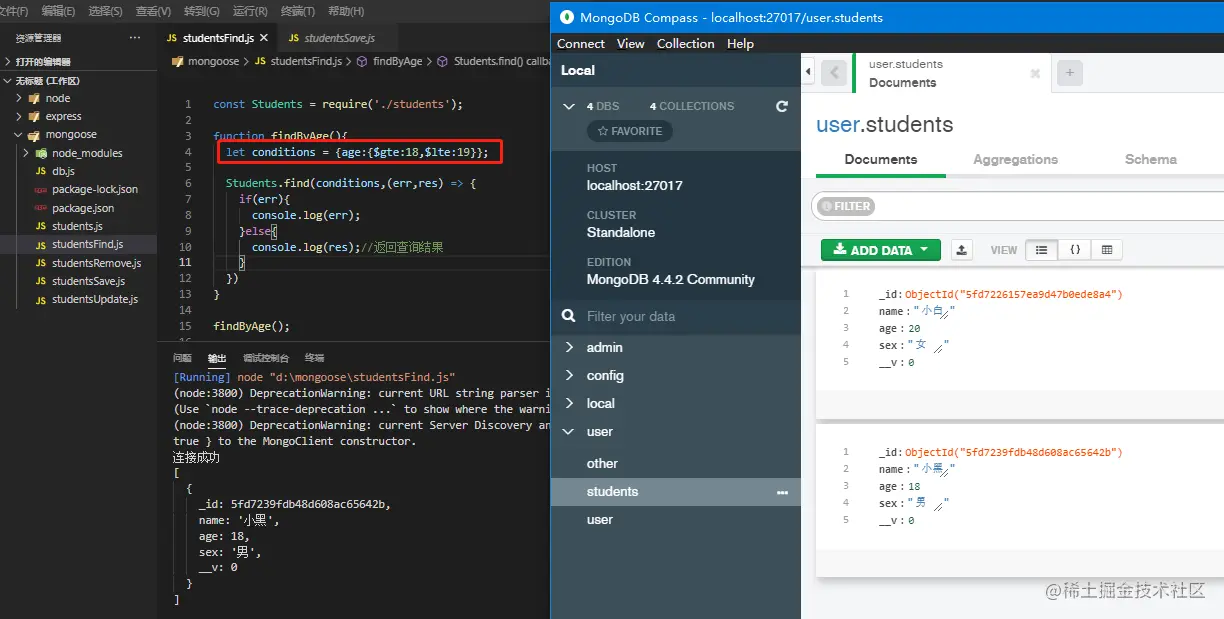Open the Help menu in Compass
Screen dimensions: 1224x619
(x=741, y=44)
